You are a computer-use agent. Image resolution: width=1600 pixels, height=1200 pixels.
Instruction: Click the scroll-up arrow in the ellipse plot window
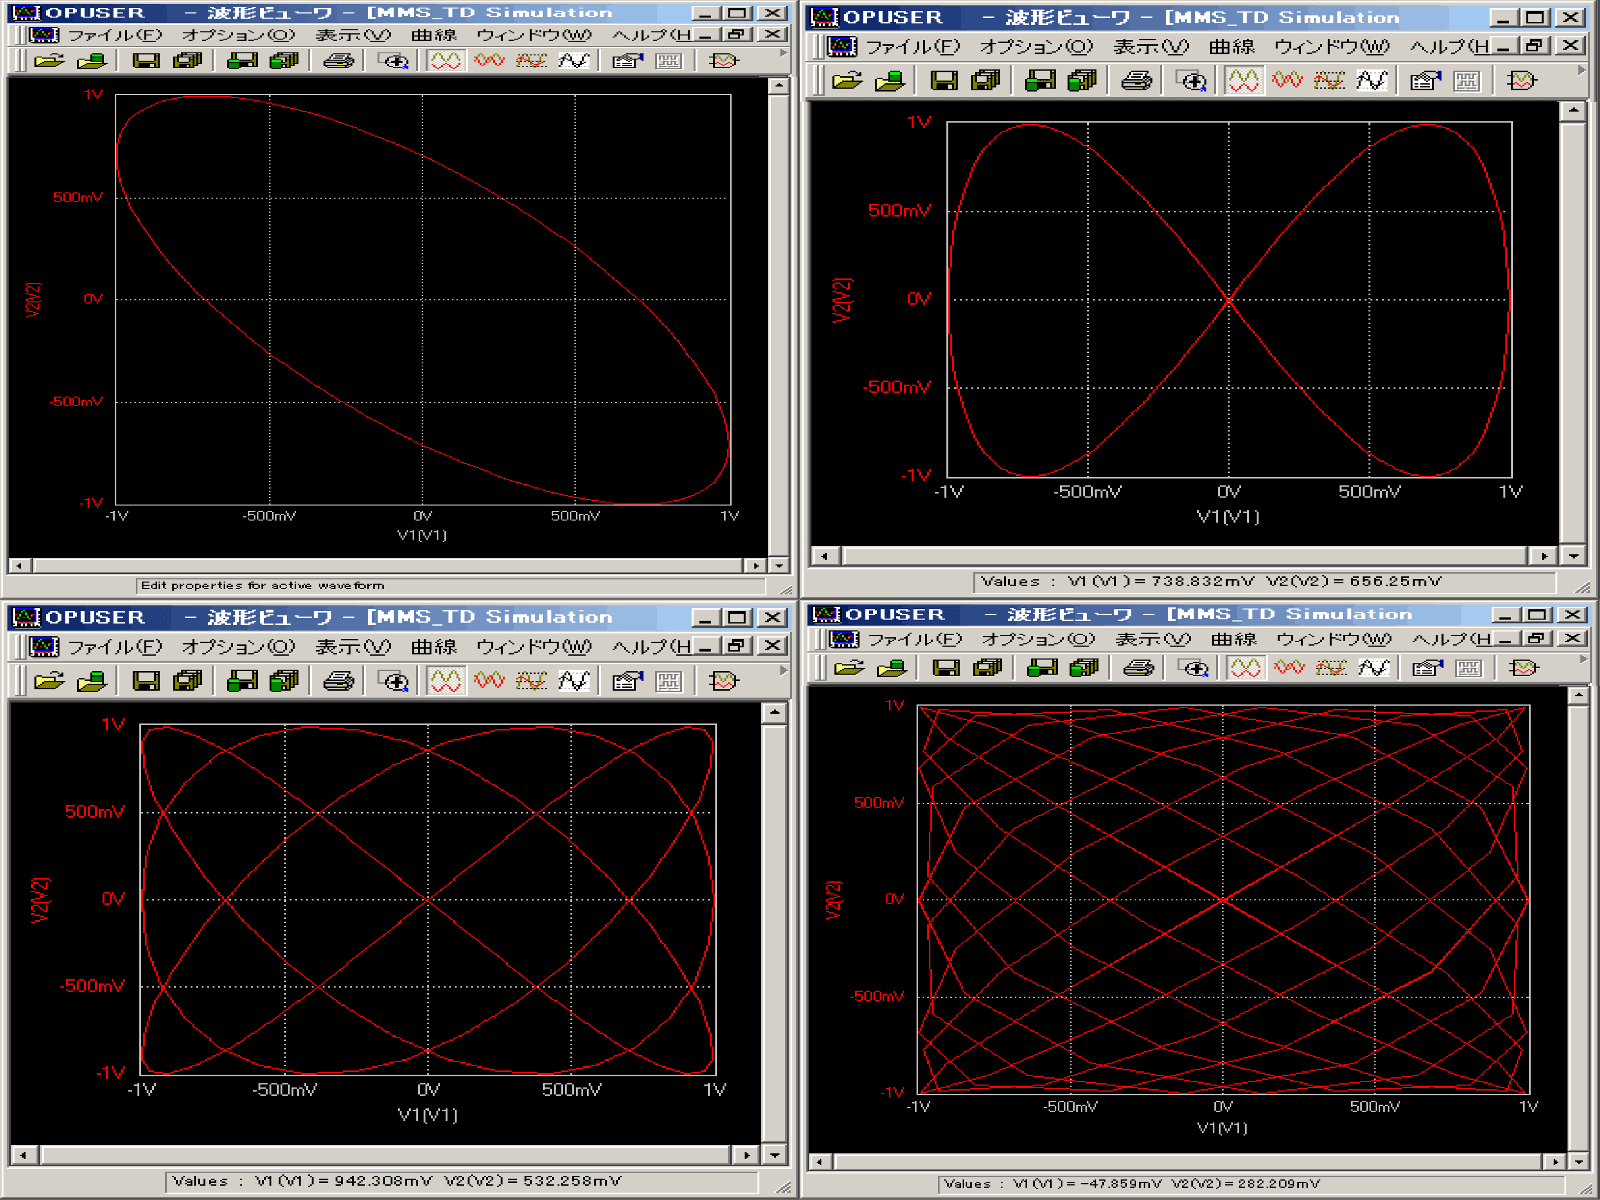point(779,87)
